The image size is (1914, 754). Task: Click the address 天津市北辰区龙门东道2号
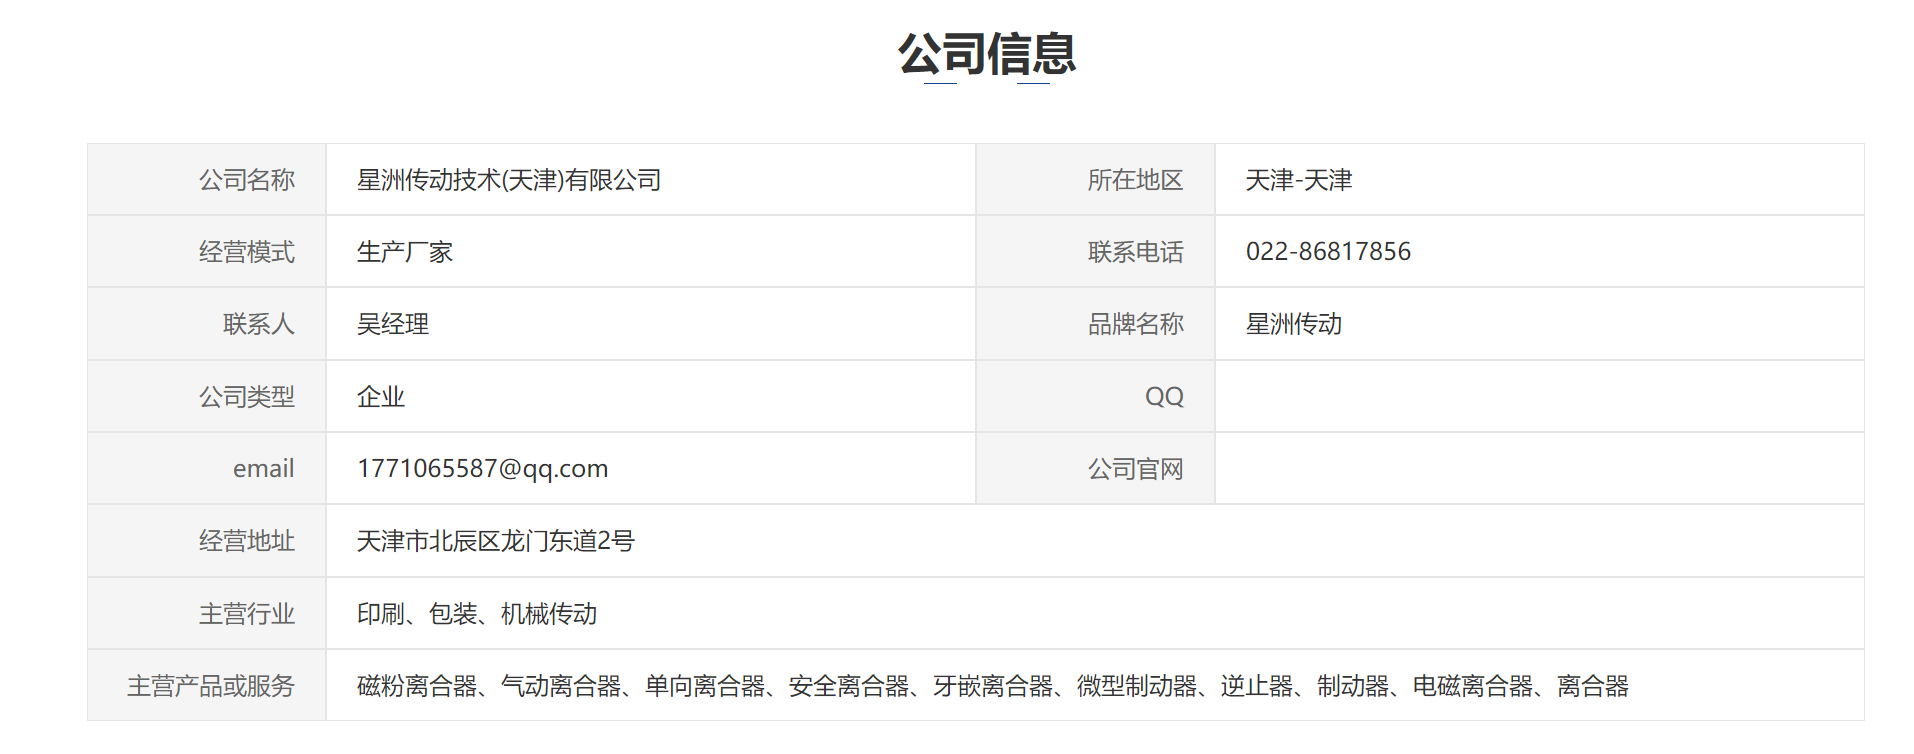point(496,541)
